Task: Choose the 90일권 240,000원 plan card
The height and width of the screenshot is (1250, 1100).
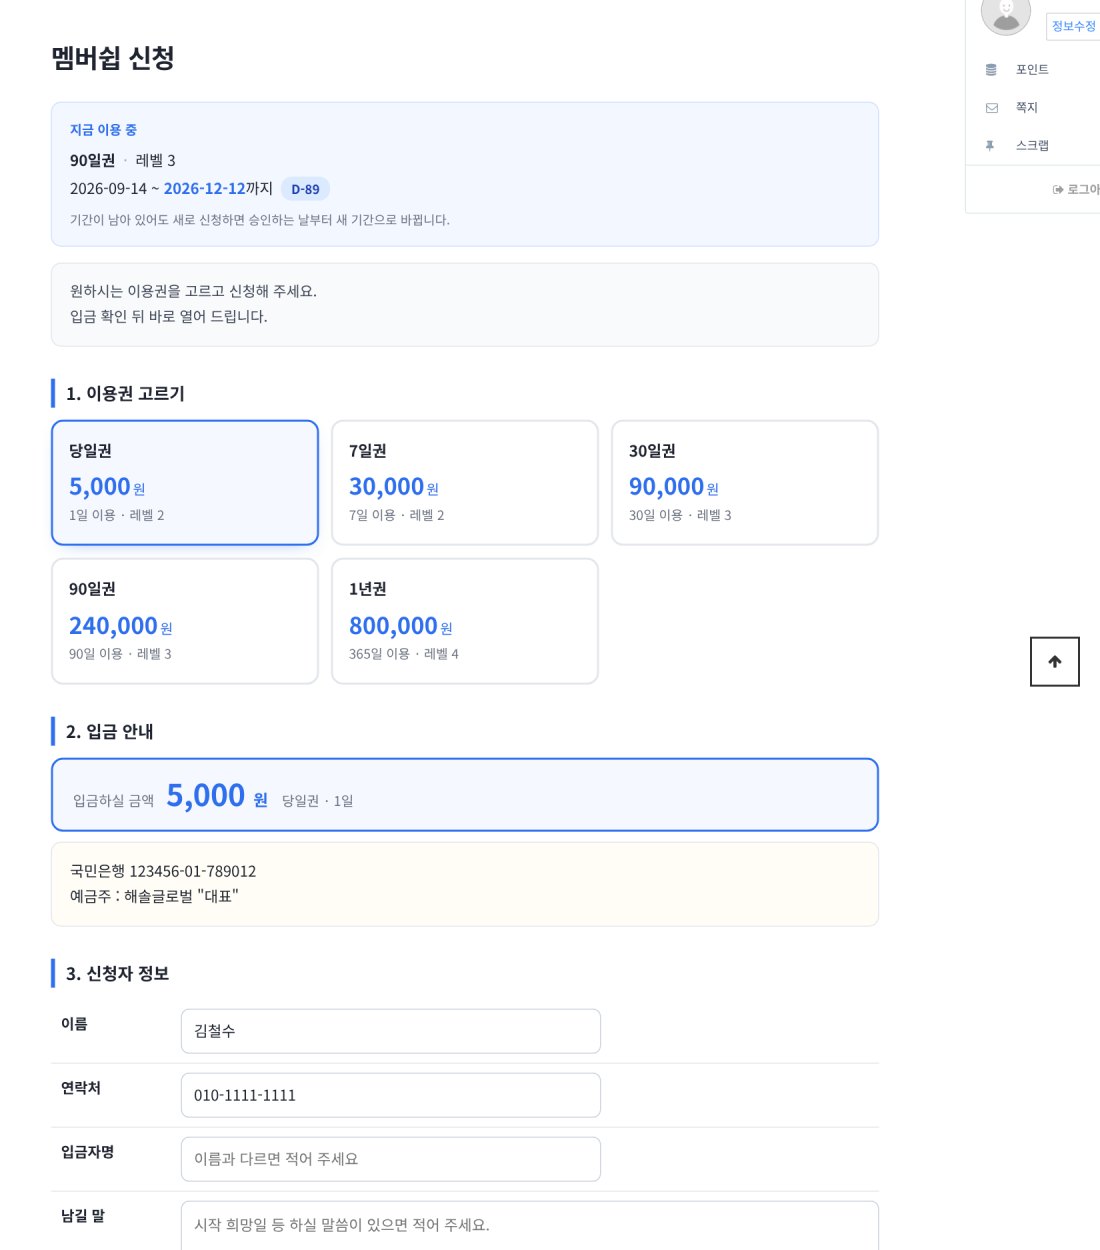Action: tap(185, 621)
